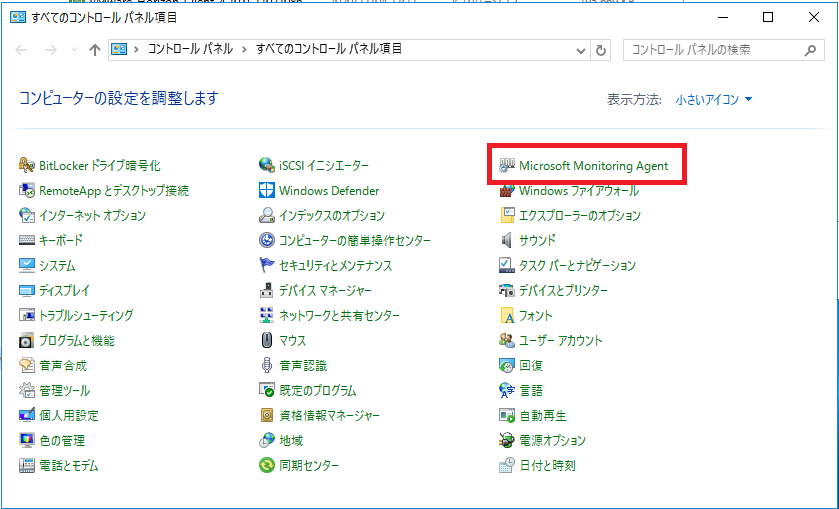Screen dimensions: 839x509
Task: Open the 電話とモデム icon
Action: coord(26,465)
